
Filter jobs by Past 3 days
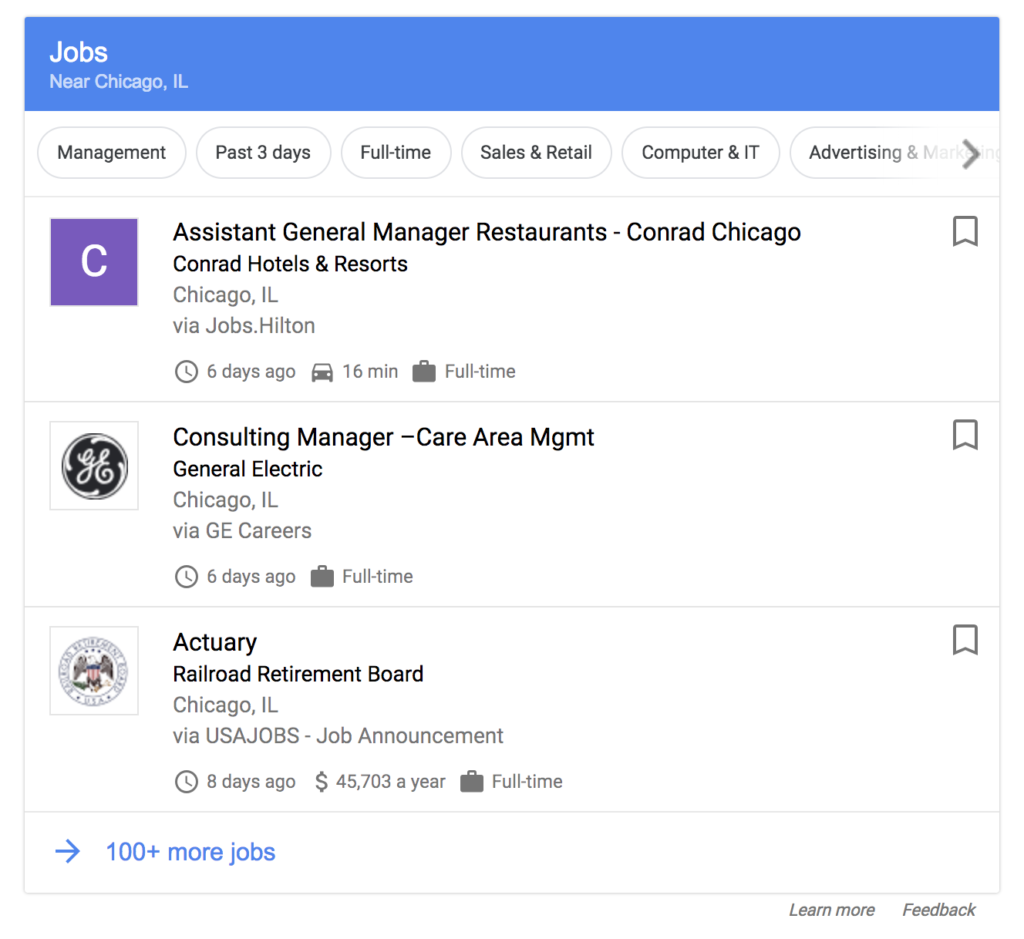[x=263, y=153]
